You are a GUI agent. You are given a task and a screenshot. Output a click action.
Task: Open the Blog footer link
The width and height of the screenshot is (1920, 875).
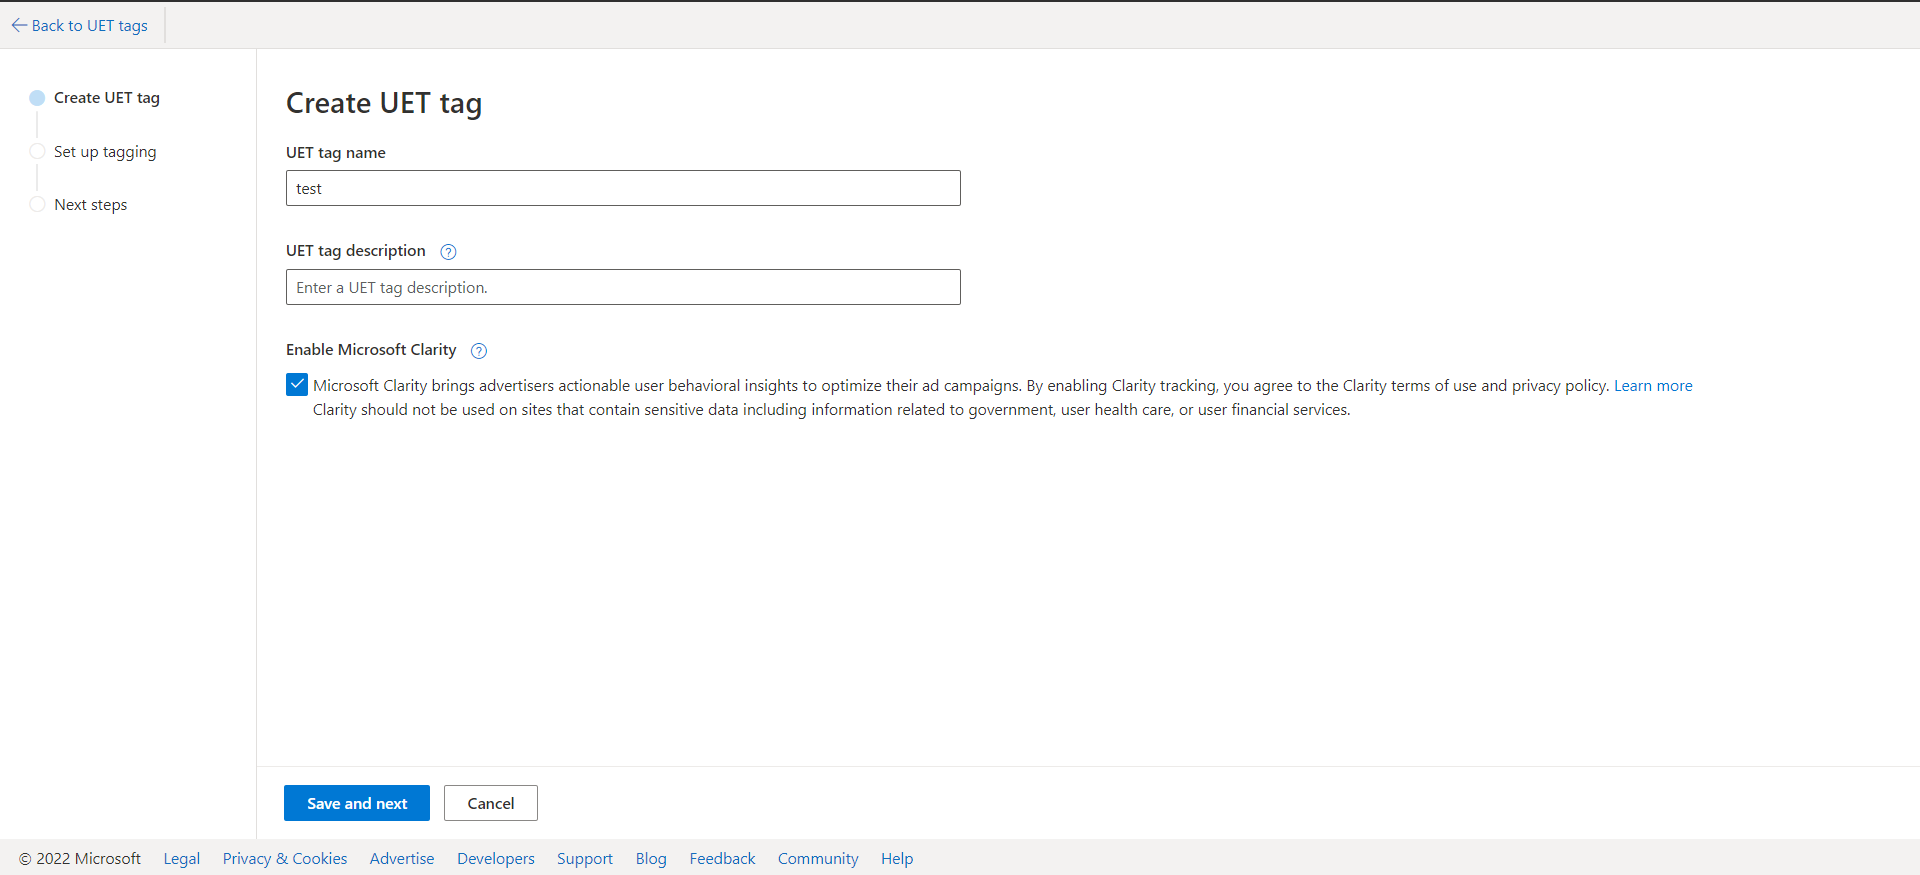(651, 859)
